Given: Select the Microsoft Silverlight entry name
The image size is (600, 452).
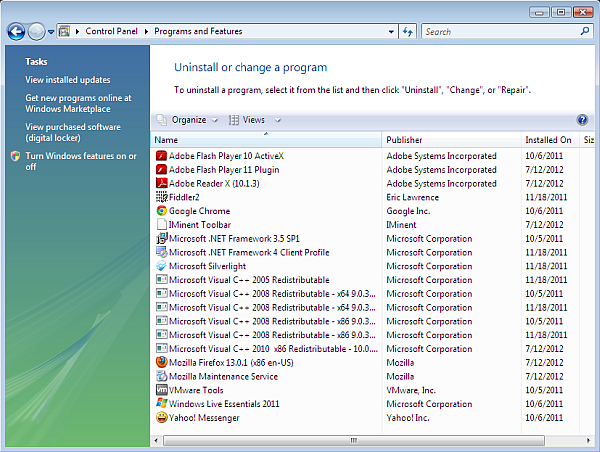Looking at the screenshot, I should tap(207, 266).
